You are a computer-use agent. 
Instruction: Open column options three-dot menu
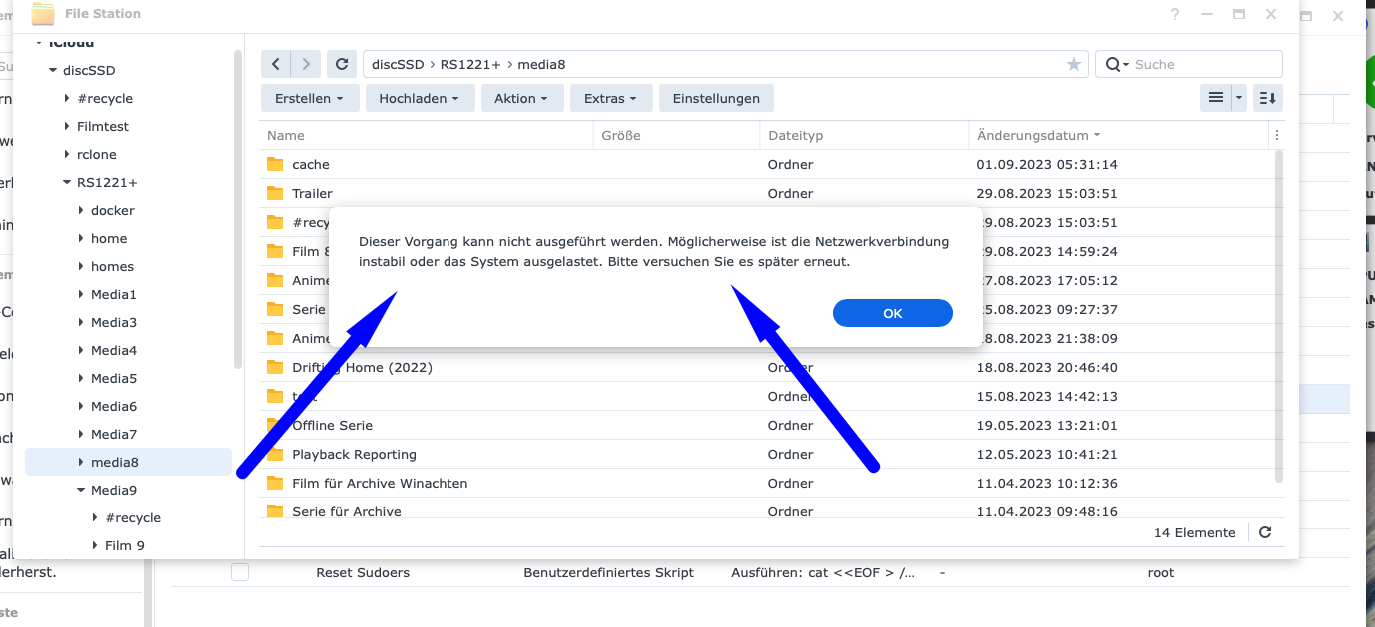[1276, 135]
